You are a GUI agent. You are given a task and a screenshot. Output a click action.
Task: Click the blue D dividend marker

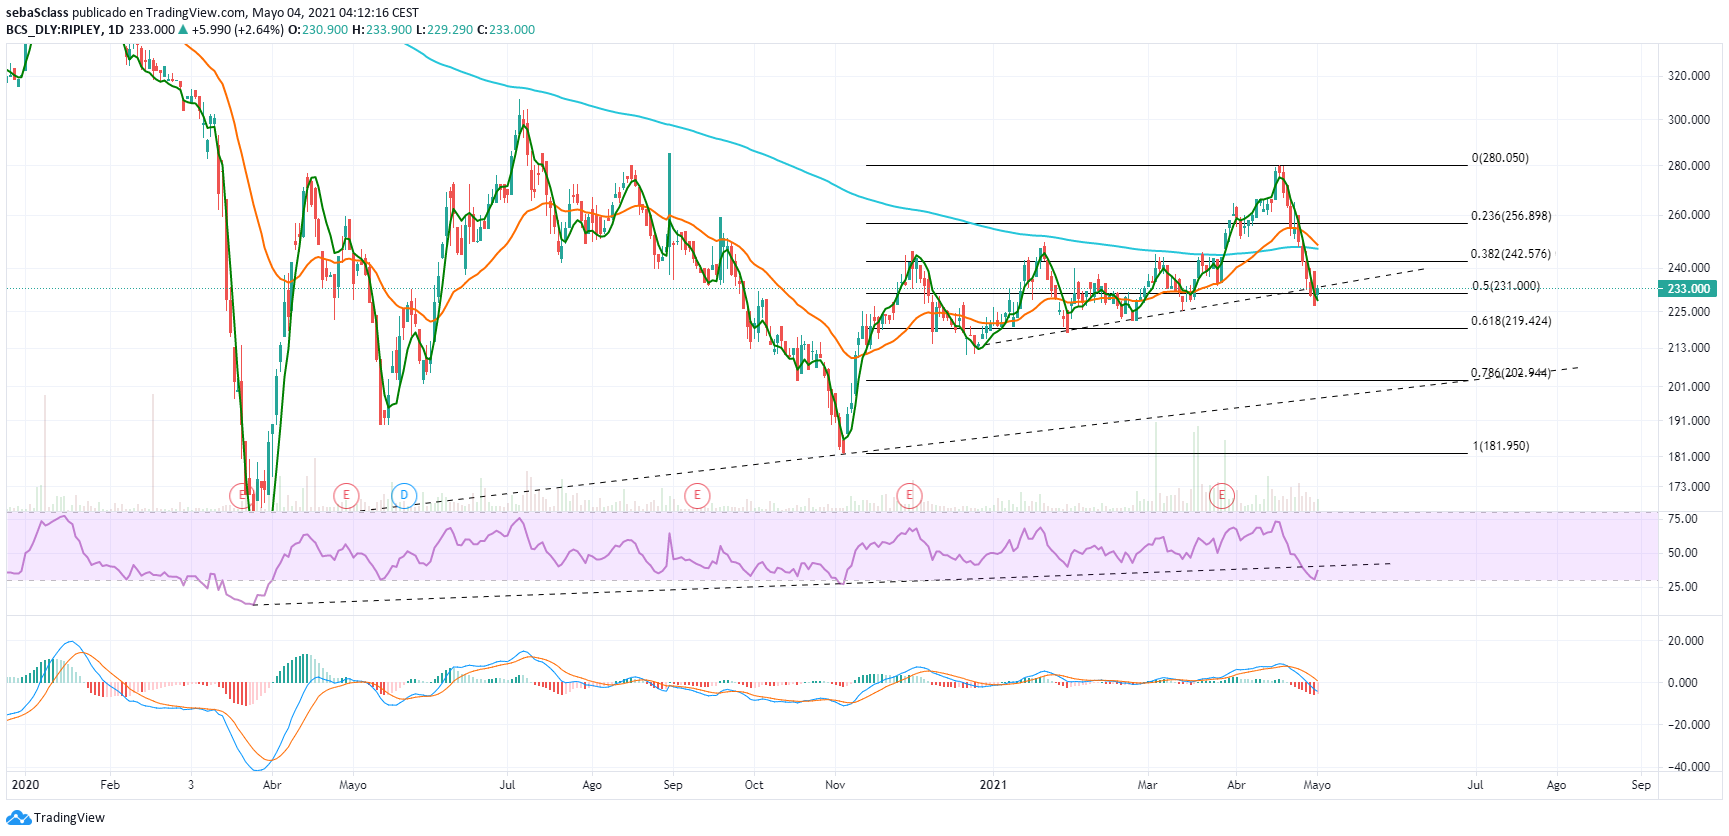point(404,495)
